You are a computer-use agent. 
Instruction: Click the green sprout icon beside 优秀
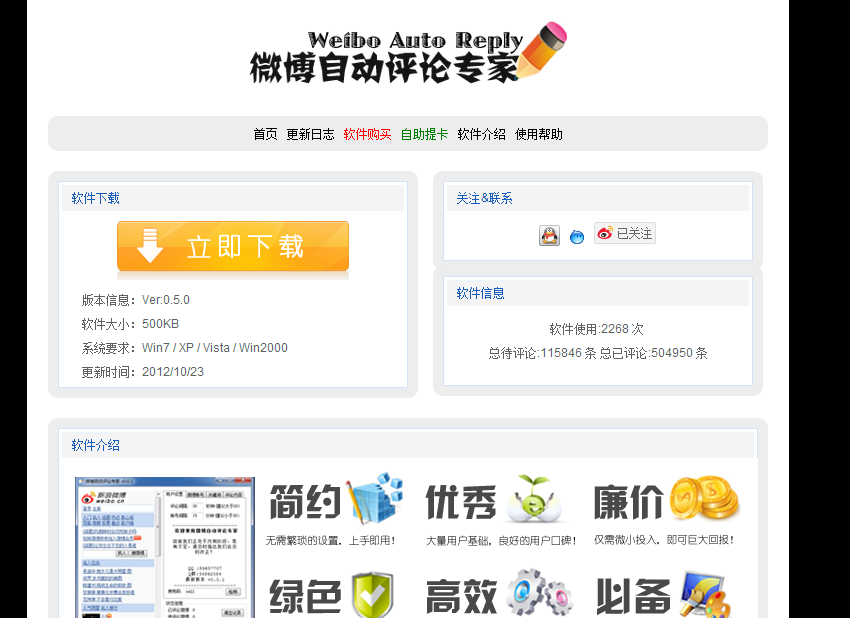533,499
